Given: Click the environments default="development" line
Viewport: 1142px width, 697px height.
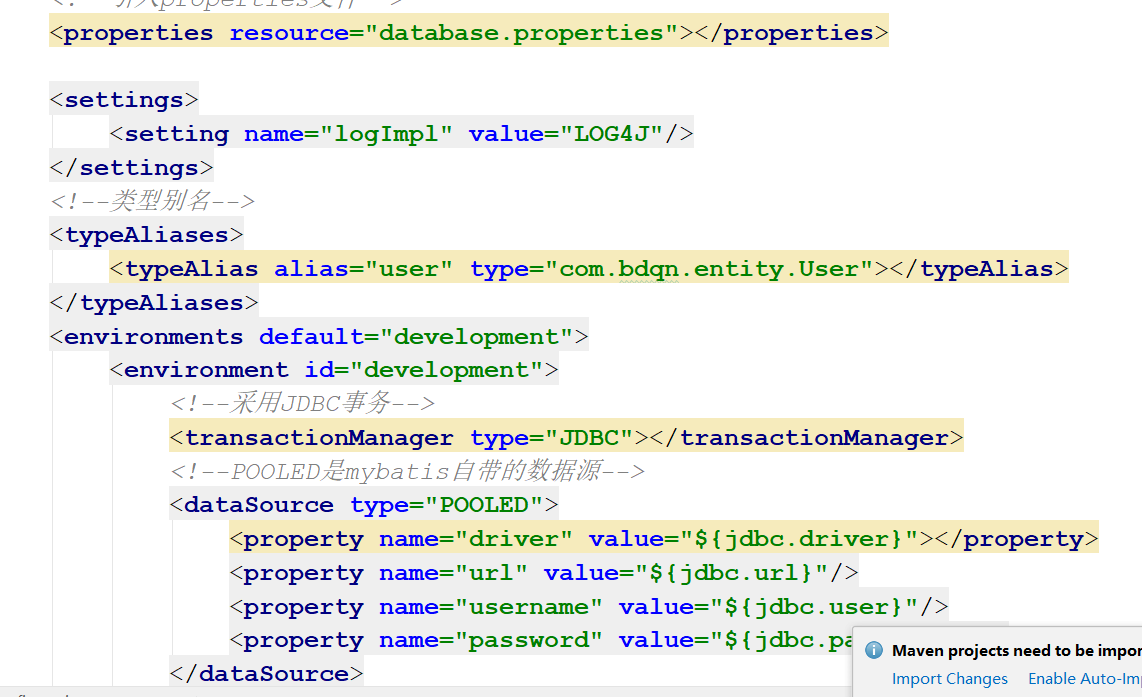Looking at the screenshot, I should 319,336.
